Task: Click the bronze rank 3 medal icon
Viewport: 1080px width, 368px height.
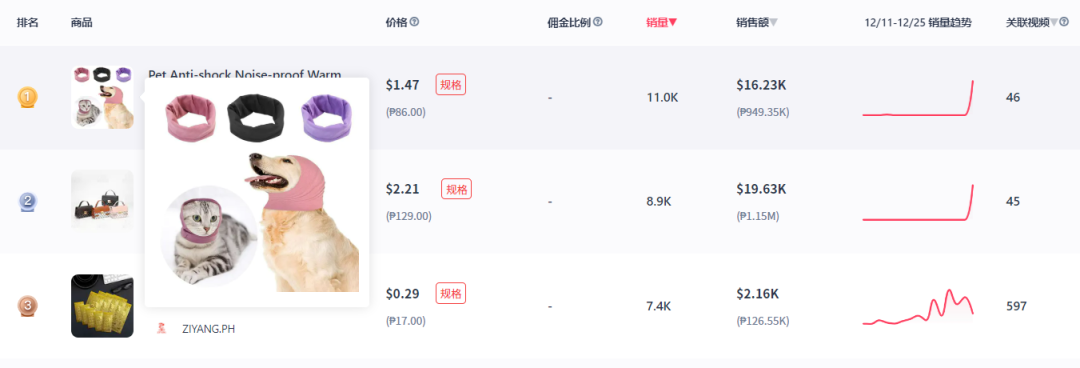Action: (x=28, y=306)
